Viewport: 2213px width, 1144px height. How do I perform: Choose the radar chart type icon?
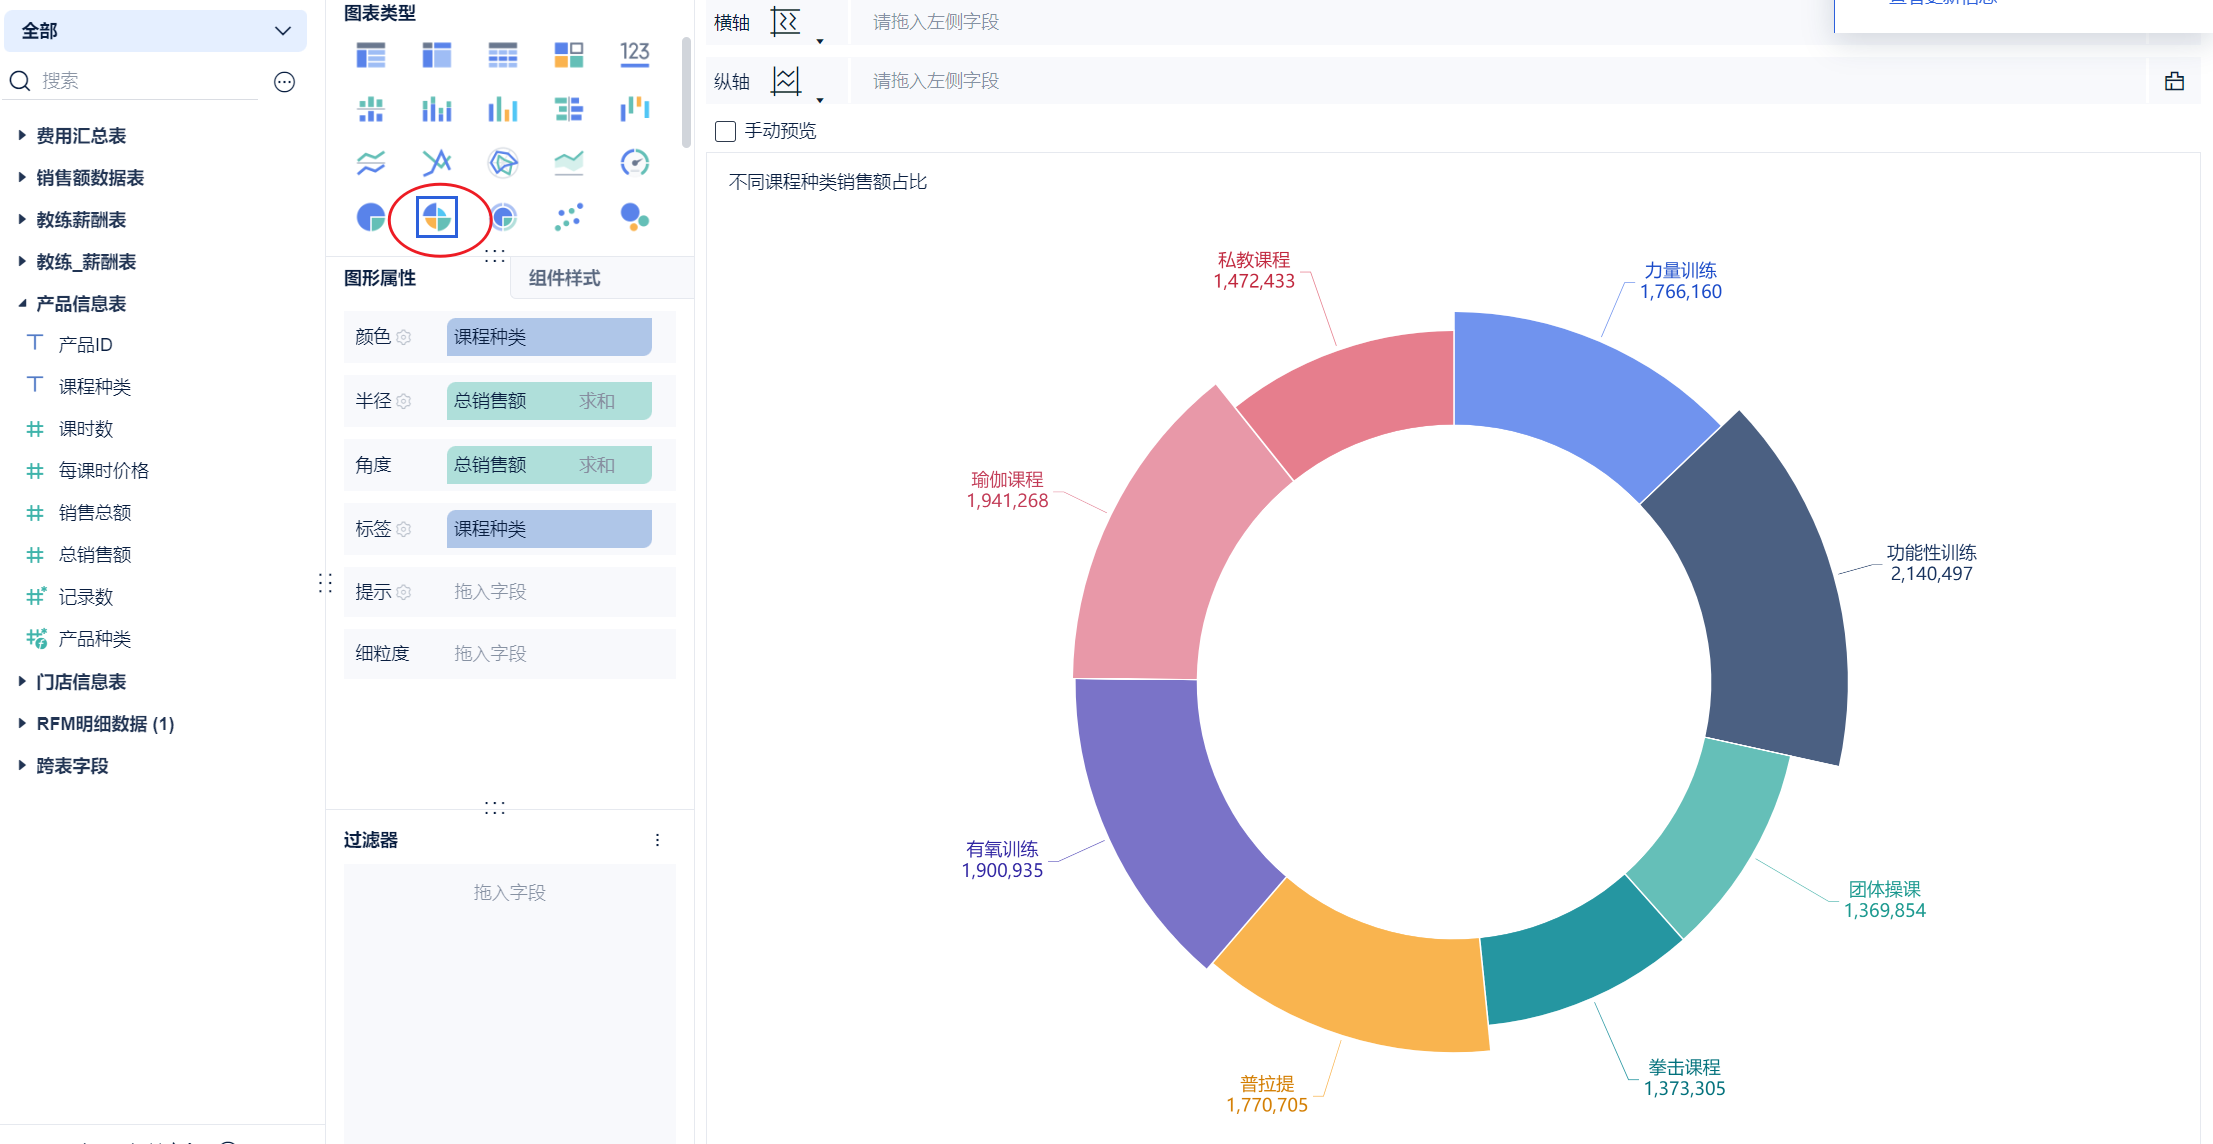point(503,162)
